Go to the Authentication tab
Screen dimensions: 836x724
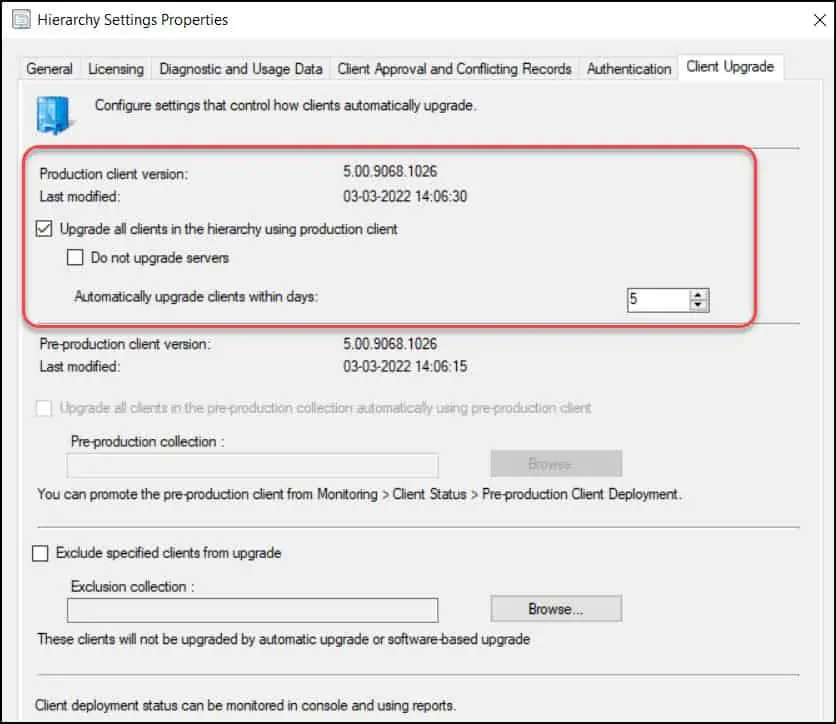629,69
